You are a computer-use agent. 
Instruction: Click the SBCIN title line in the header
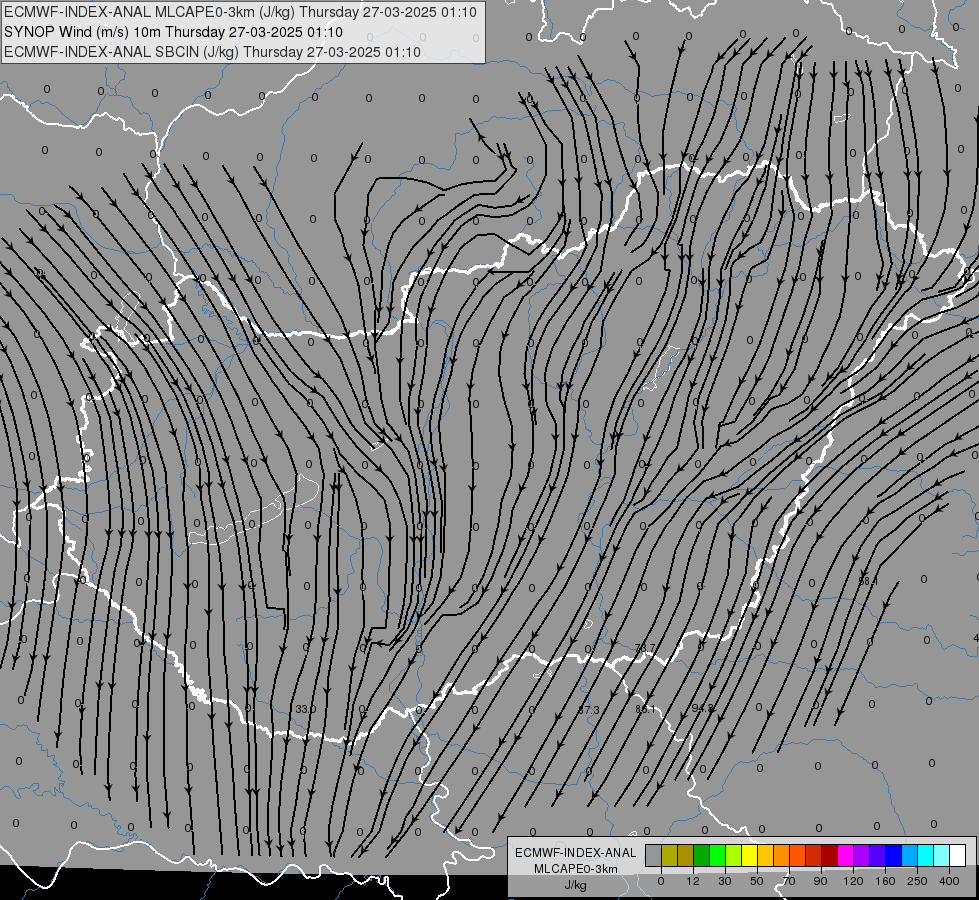click(212, 52)
